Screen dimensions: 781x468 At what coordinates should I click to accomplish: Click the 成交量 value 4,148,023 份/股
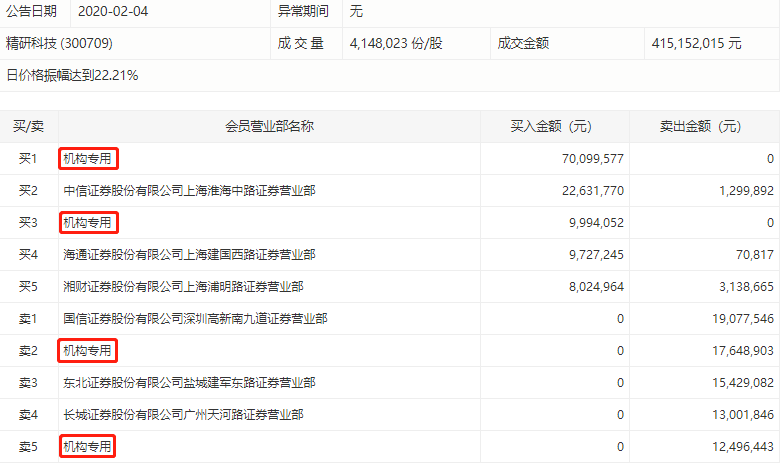click(396, 43)
